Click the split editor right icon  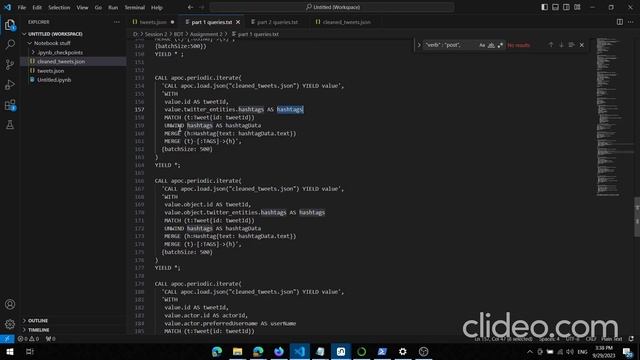tap(620, 22)
